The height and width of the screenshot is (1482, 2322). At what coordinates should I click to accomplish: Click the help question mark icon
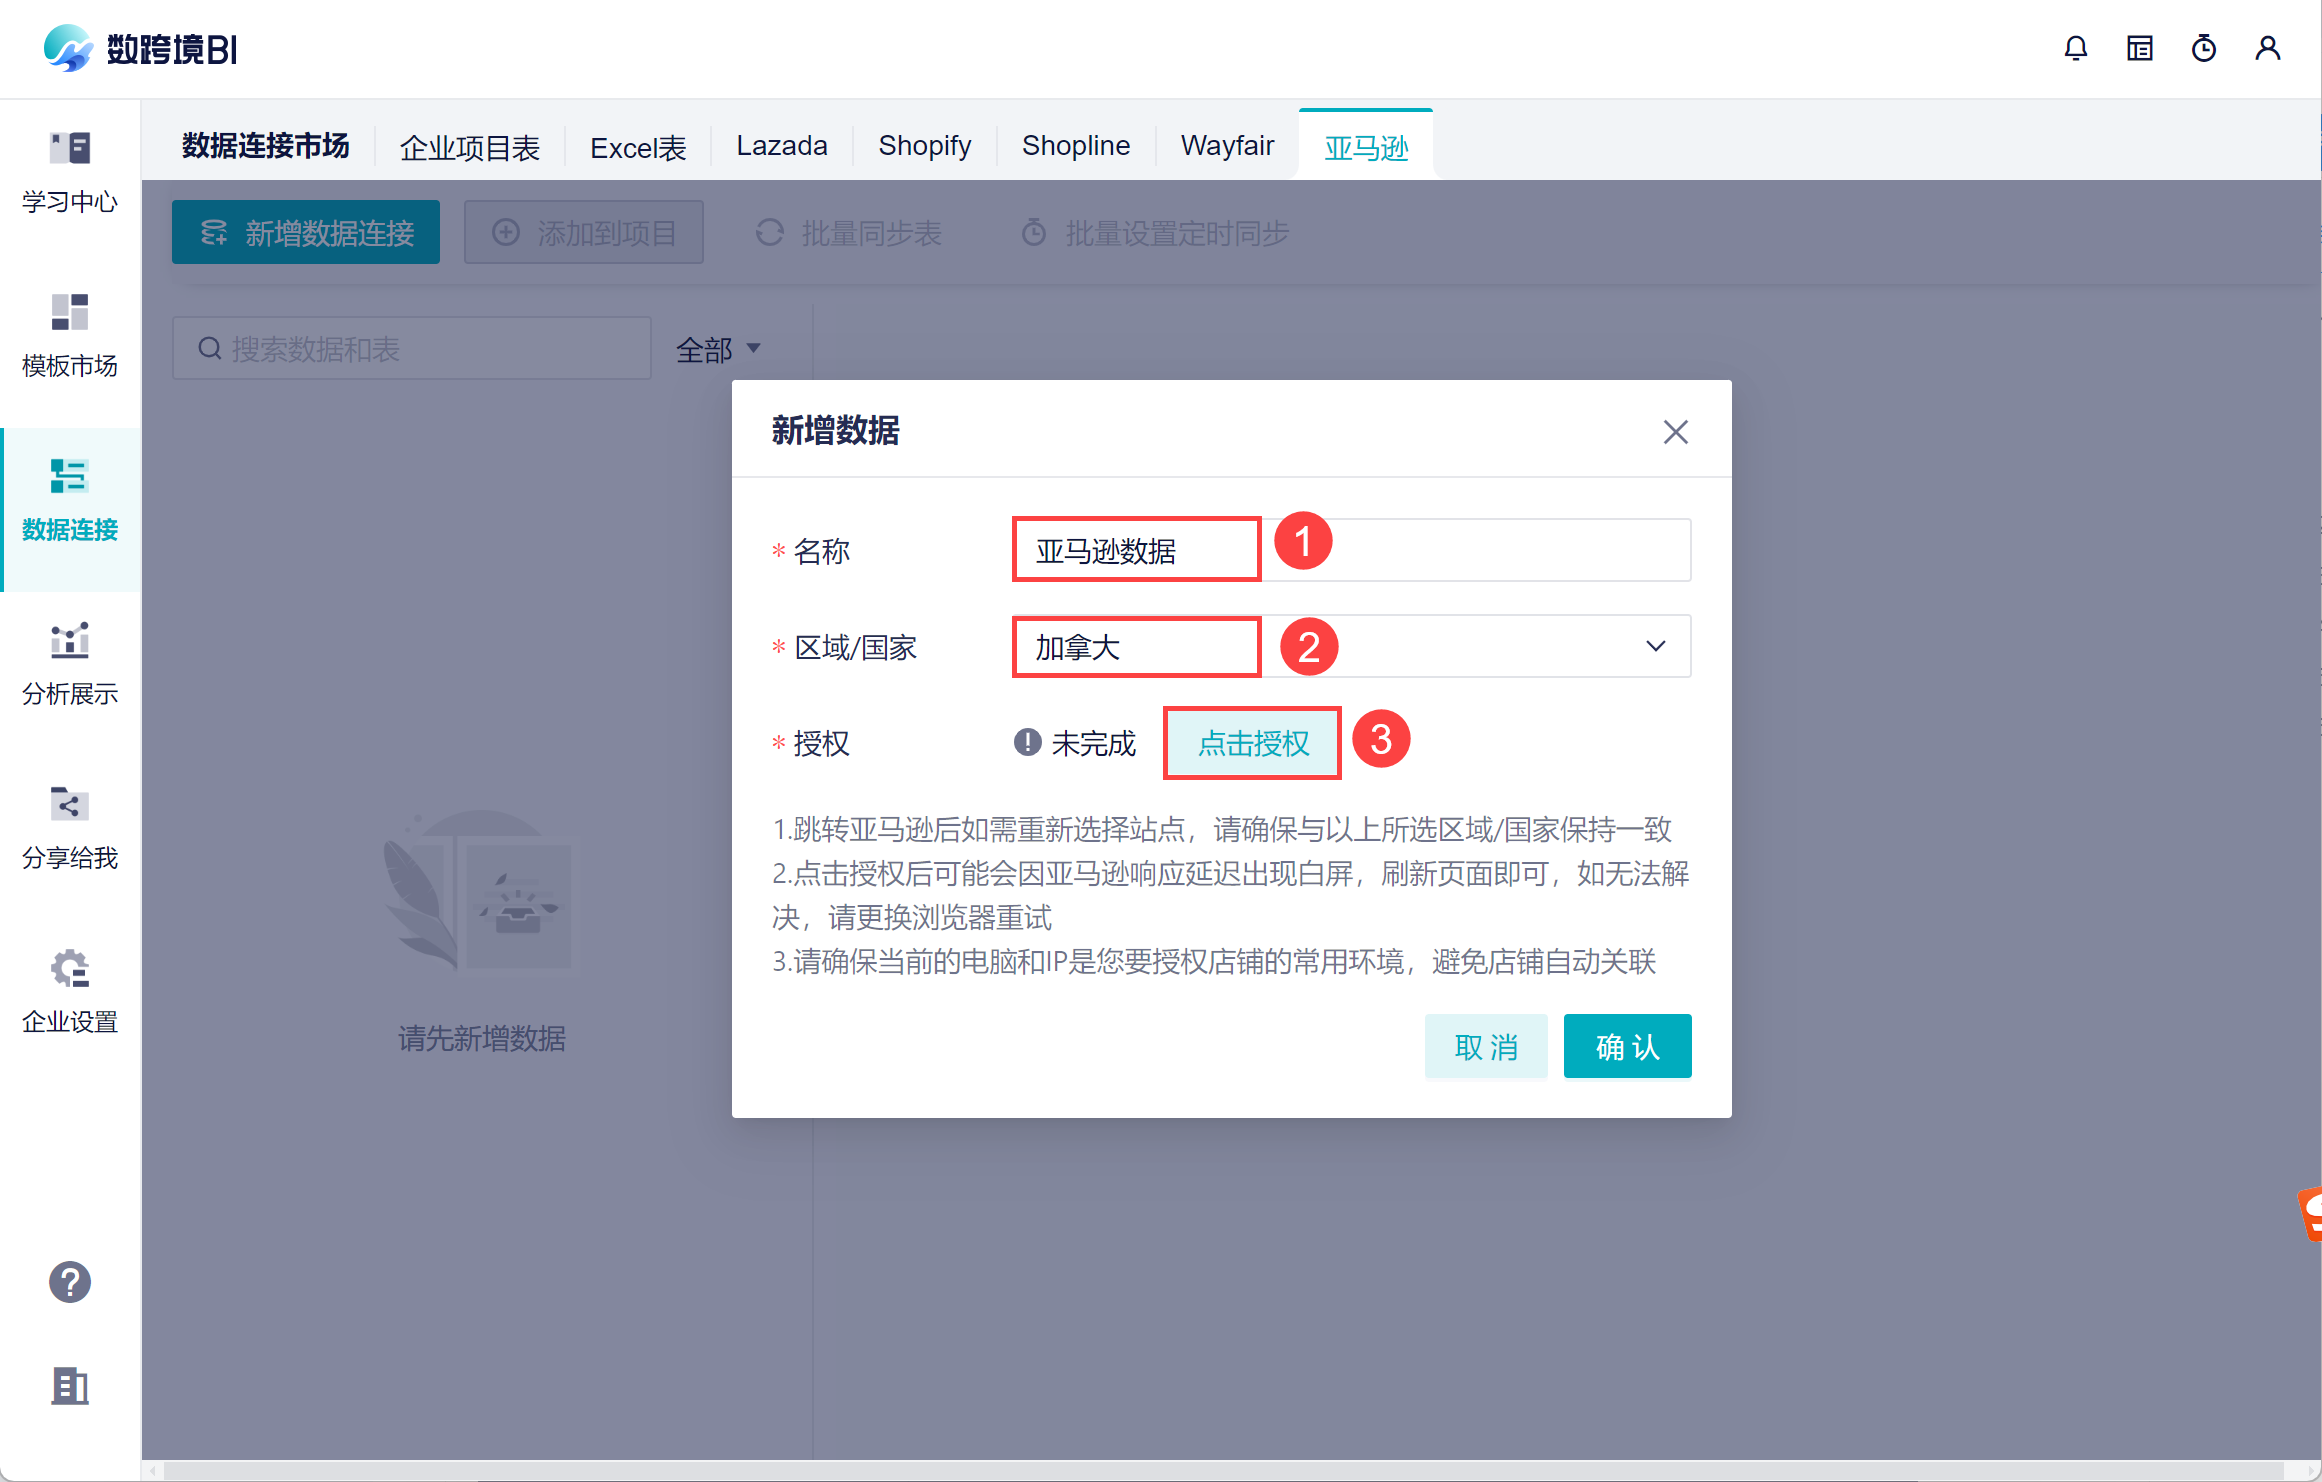coord(70,1282)
